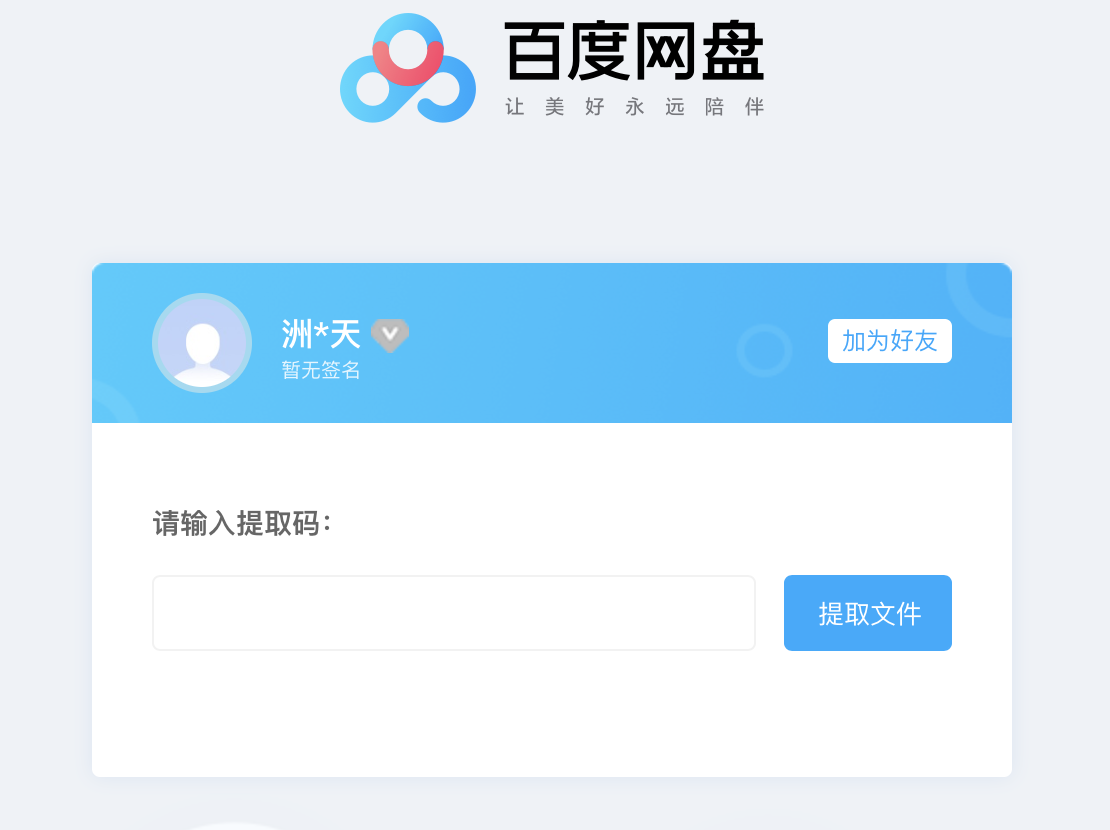
Task: Click the slogan 让美好永远陪伴
Action: (634, 107)
